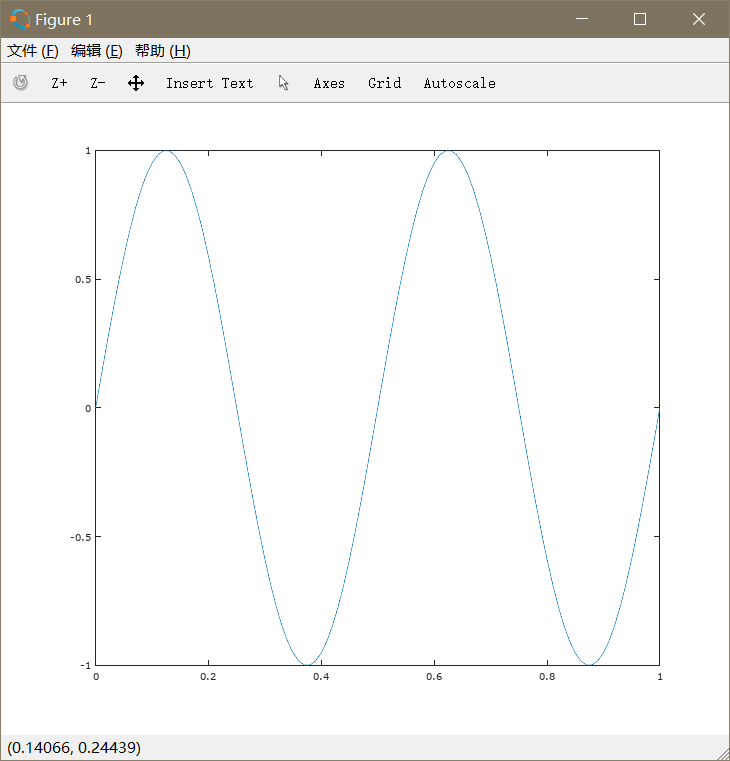
Task: Click the Insert Text tool
Action: pyautogui.click(x=209, y=83)
